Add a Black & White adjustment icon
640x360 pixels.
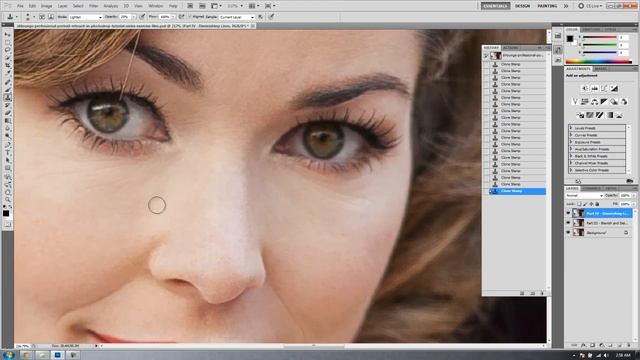coord(604,101)
